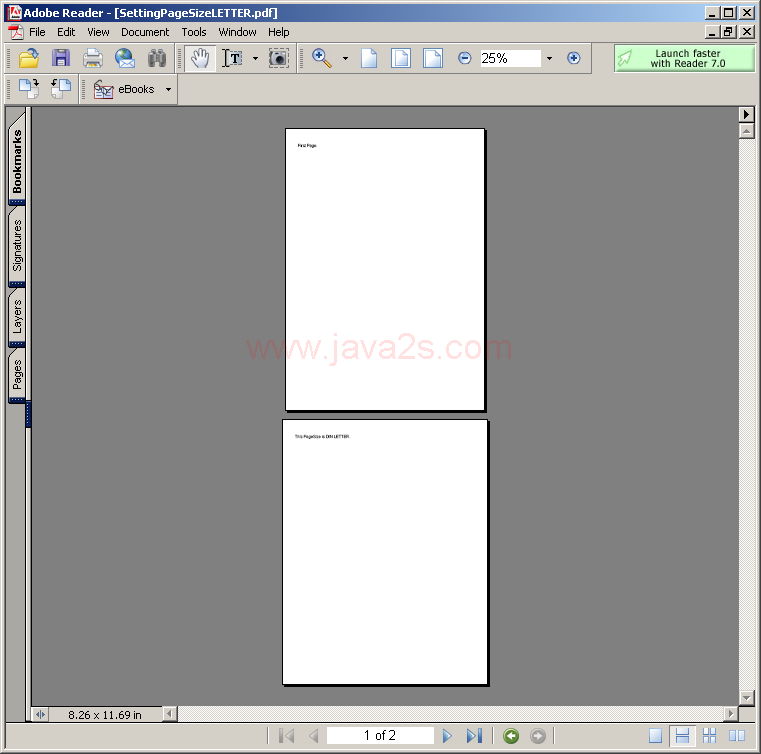Open the View menu
Image resolution: width=761 pixels, height=754 pixels.
click(x=98, y=32)
